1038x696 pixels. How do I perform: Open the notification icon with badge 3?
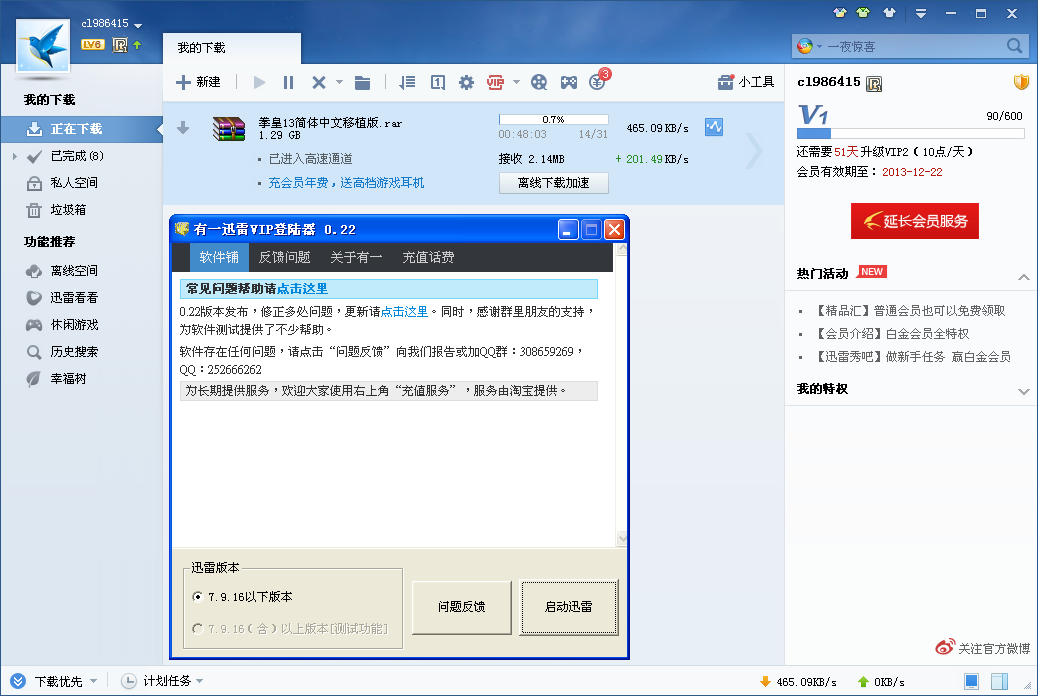point(598,81)
